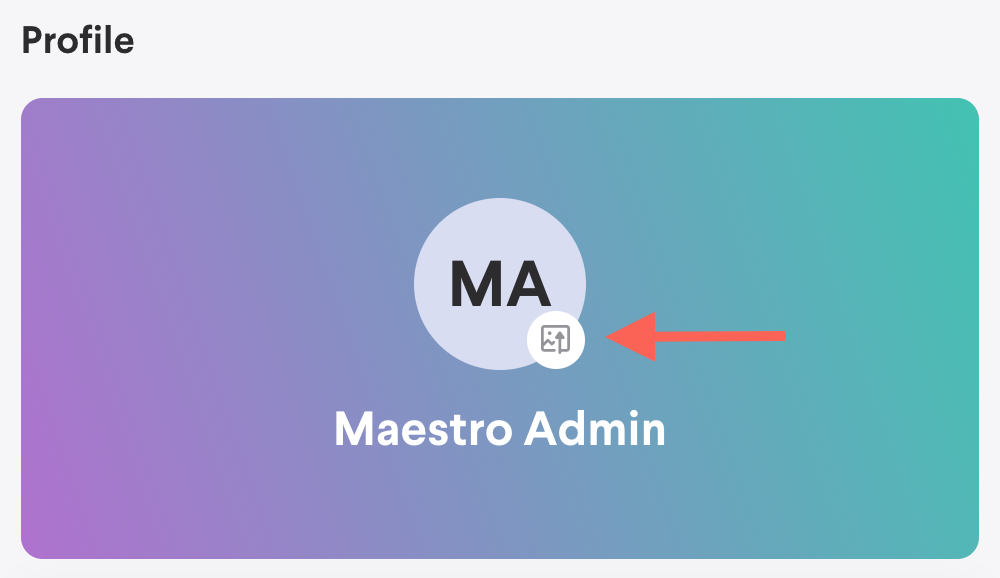Image resolution: width=1000 pixels, height=578 pixels.
Task: Open the avatar image upload badge
Action: point(555,339)
